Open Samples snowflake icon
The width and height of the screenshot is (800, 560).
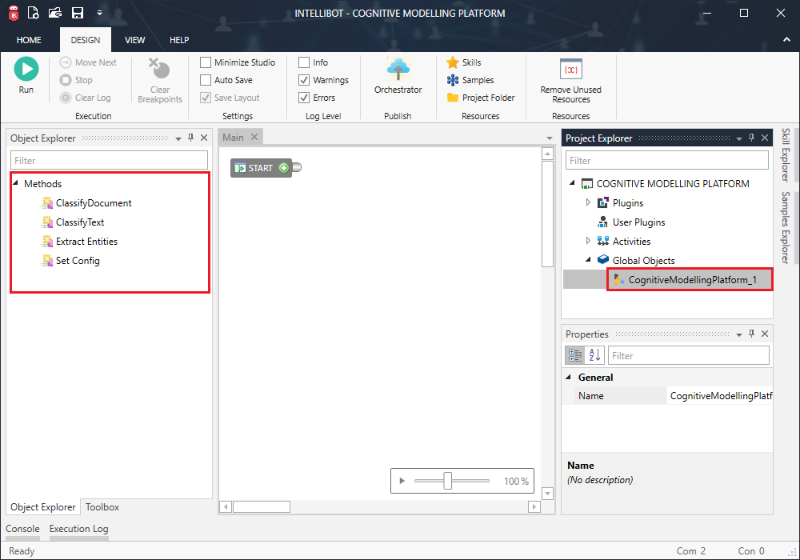[x=453, y=80]
